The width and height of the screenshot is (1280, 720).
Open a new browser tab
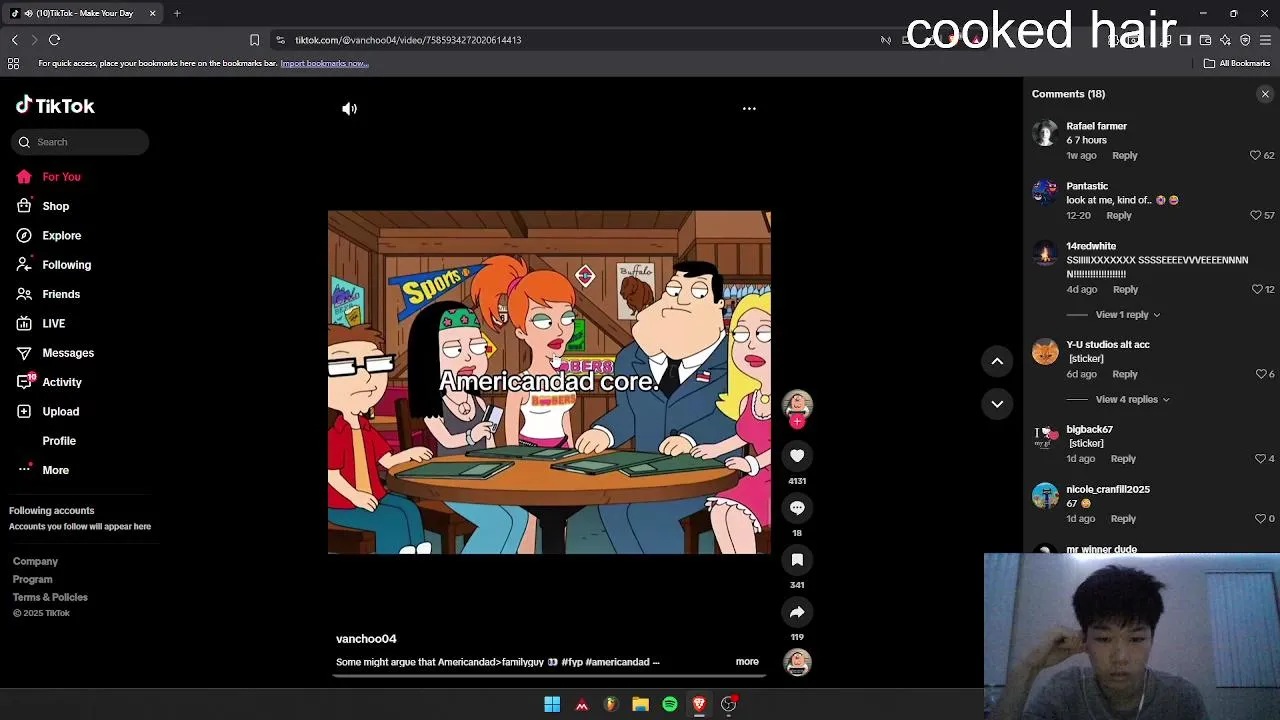click(177, 13)
